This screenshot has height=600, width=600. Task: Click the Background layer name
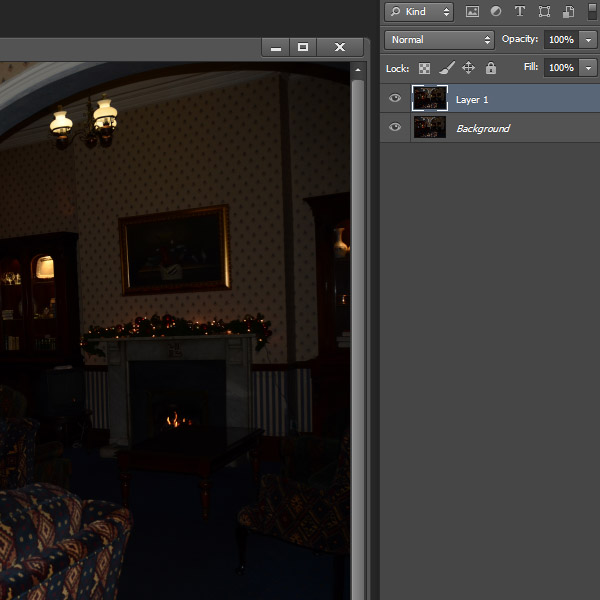pyautogui.click(x=483, y=129)
